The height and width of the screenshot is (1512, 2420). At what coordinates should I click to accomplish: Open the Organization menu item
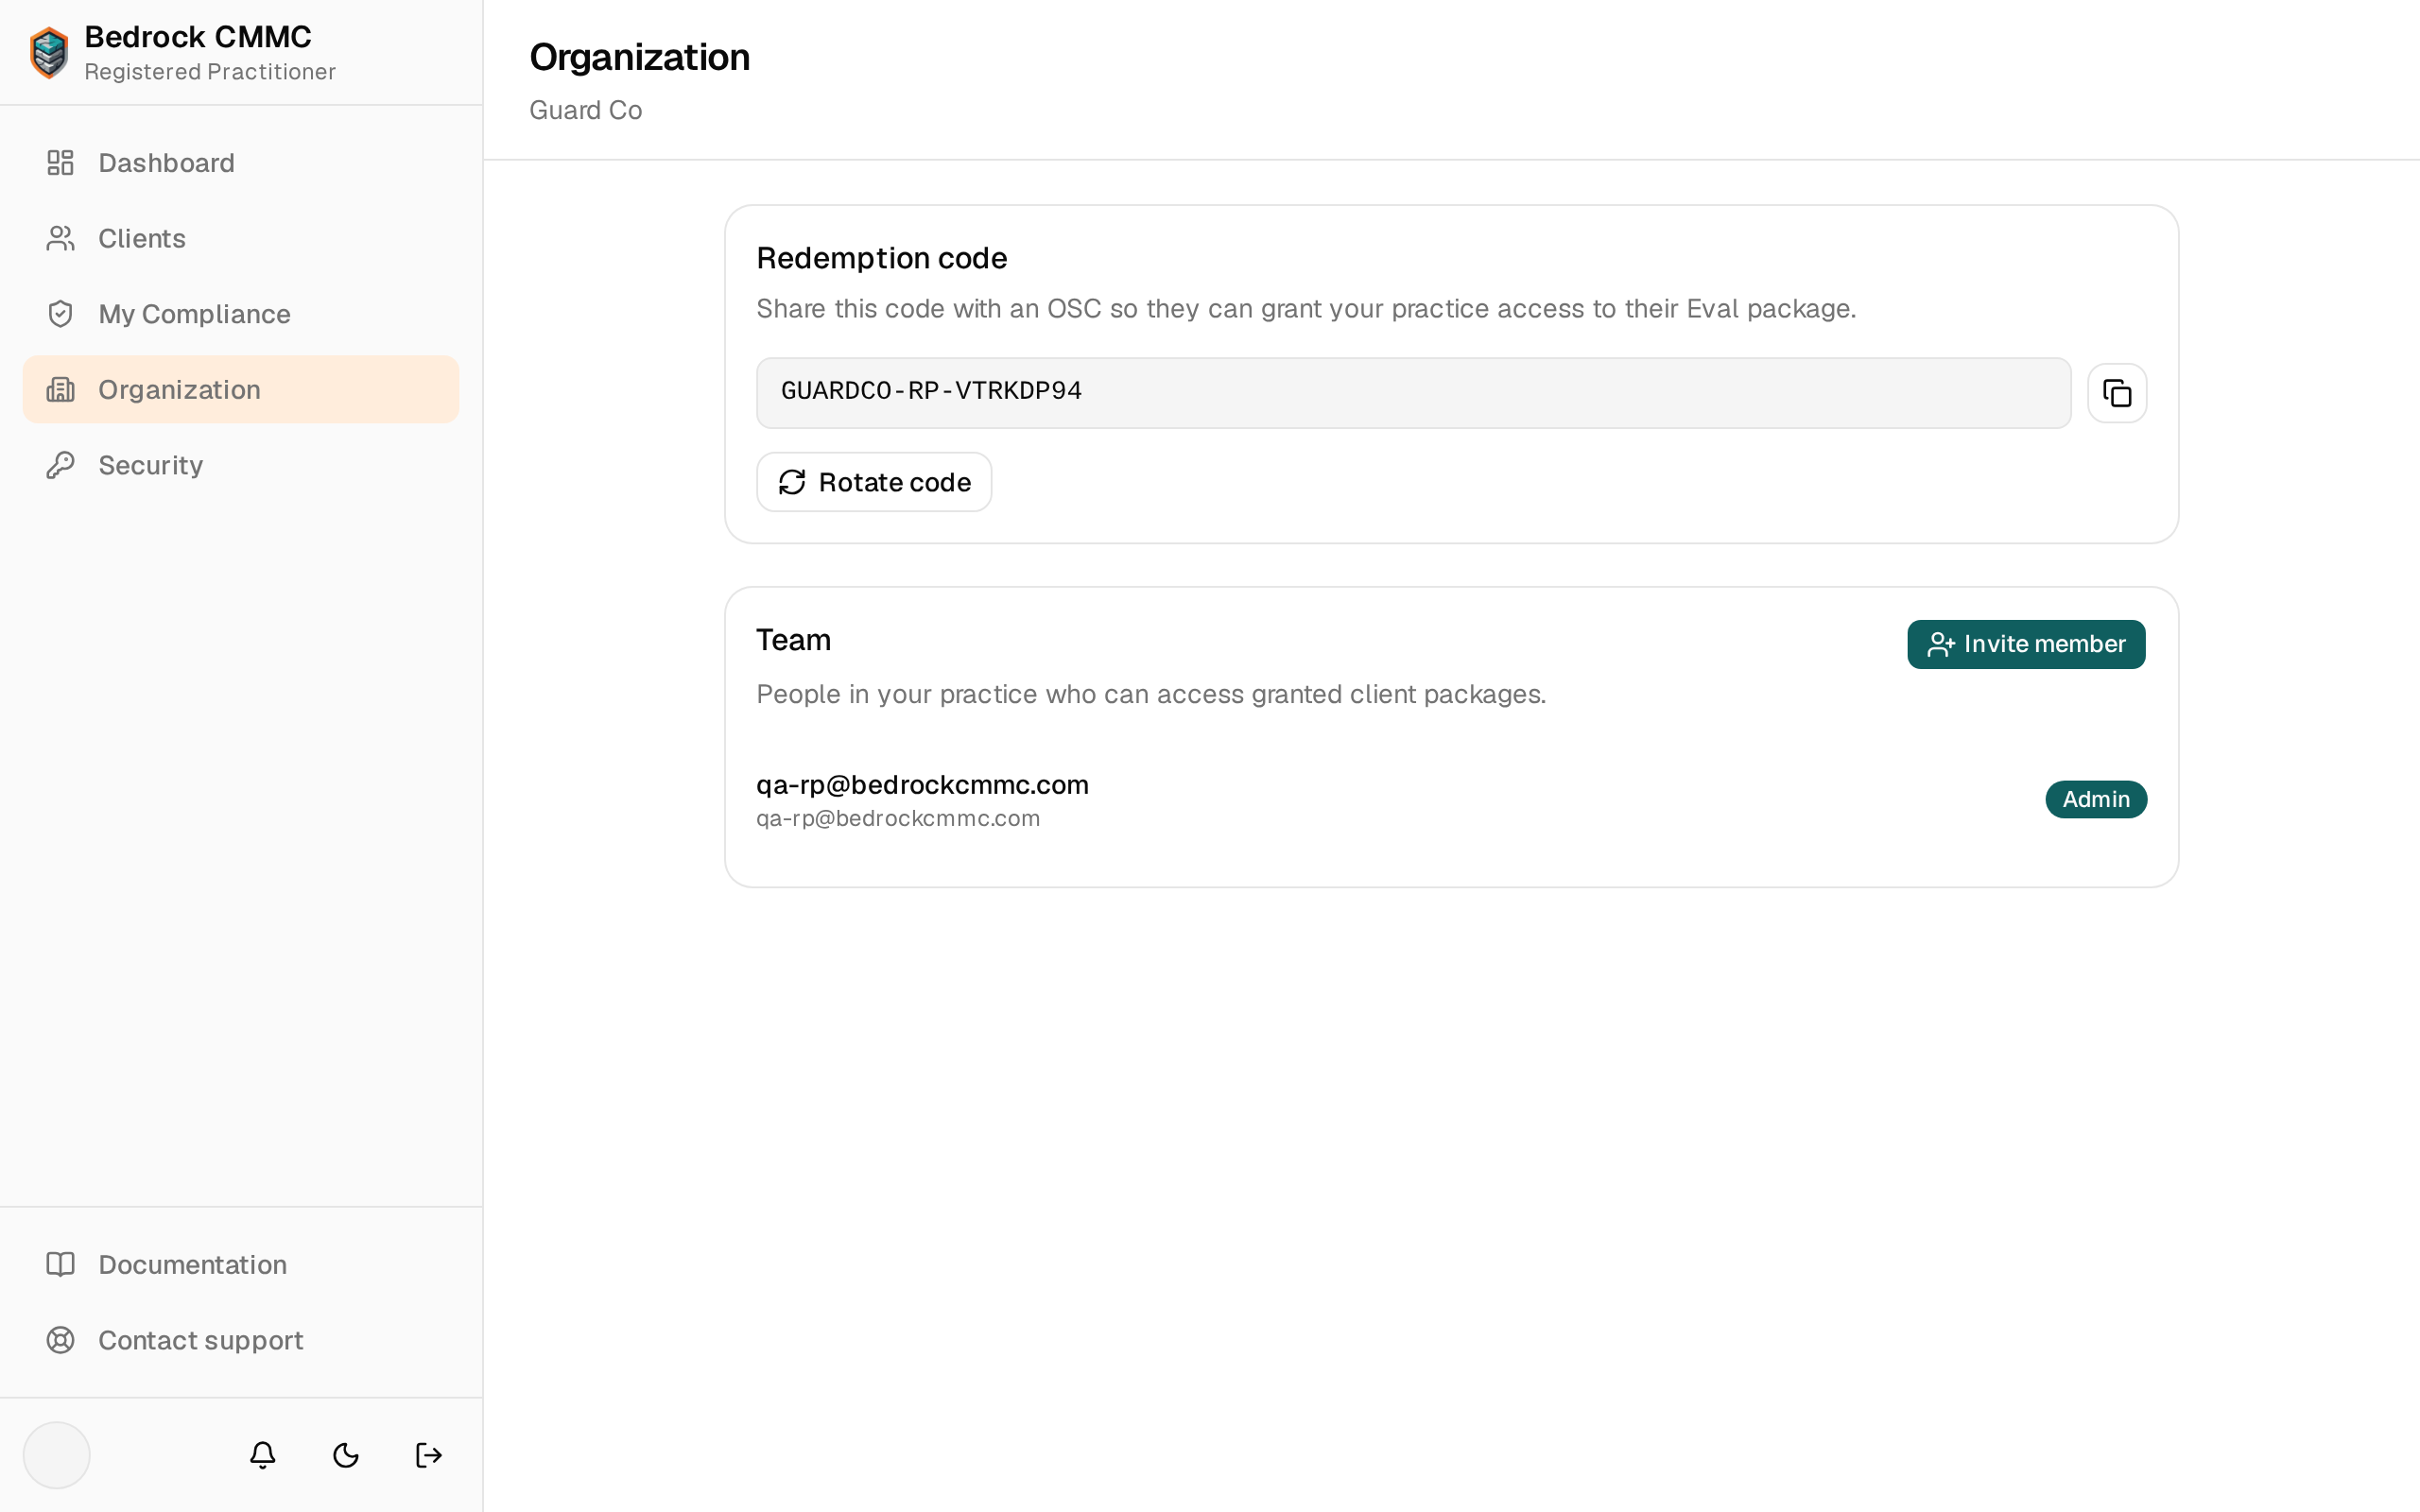point(241,389)
